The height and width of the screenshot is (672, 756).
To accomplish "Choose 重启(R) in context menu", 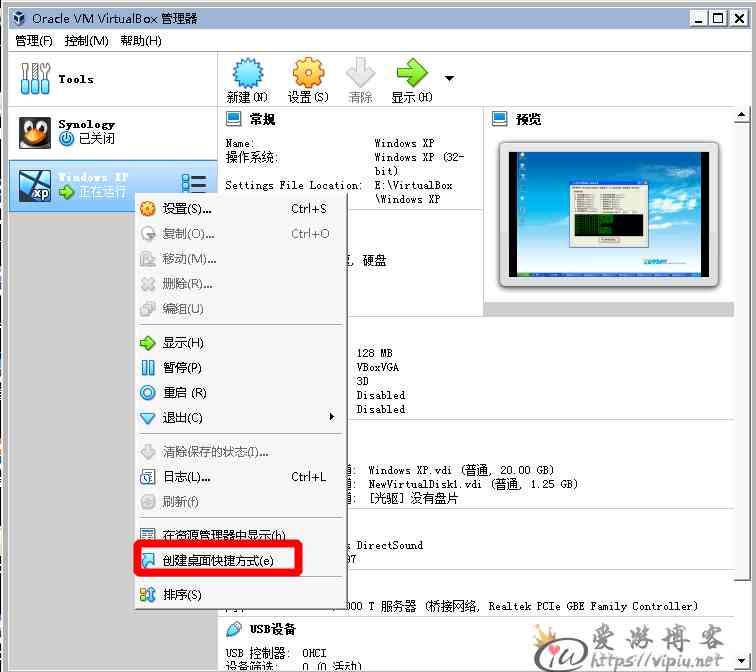I will pyautogui.click(x=241, y=393).
